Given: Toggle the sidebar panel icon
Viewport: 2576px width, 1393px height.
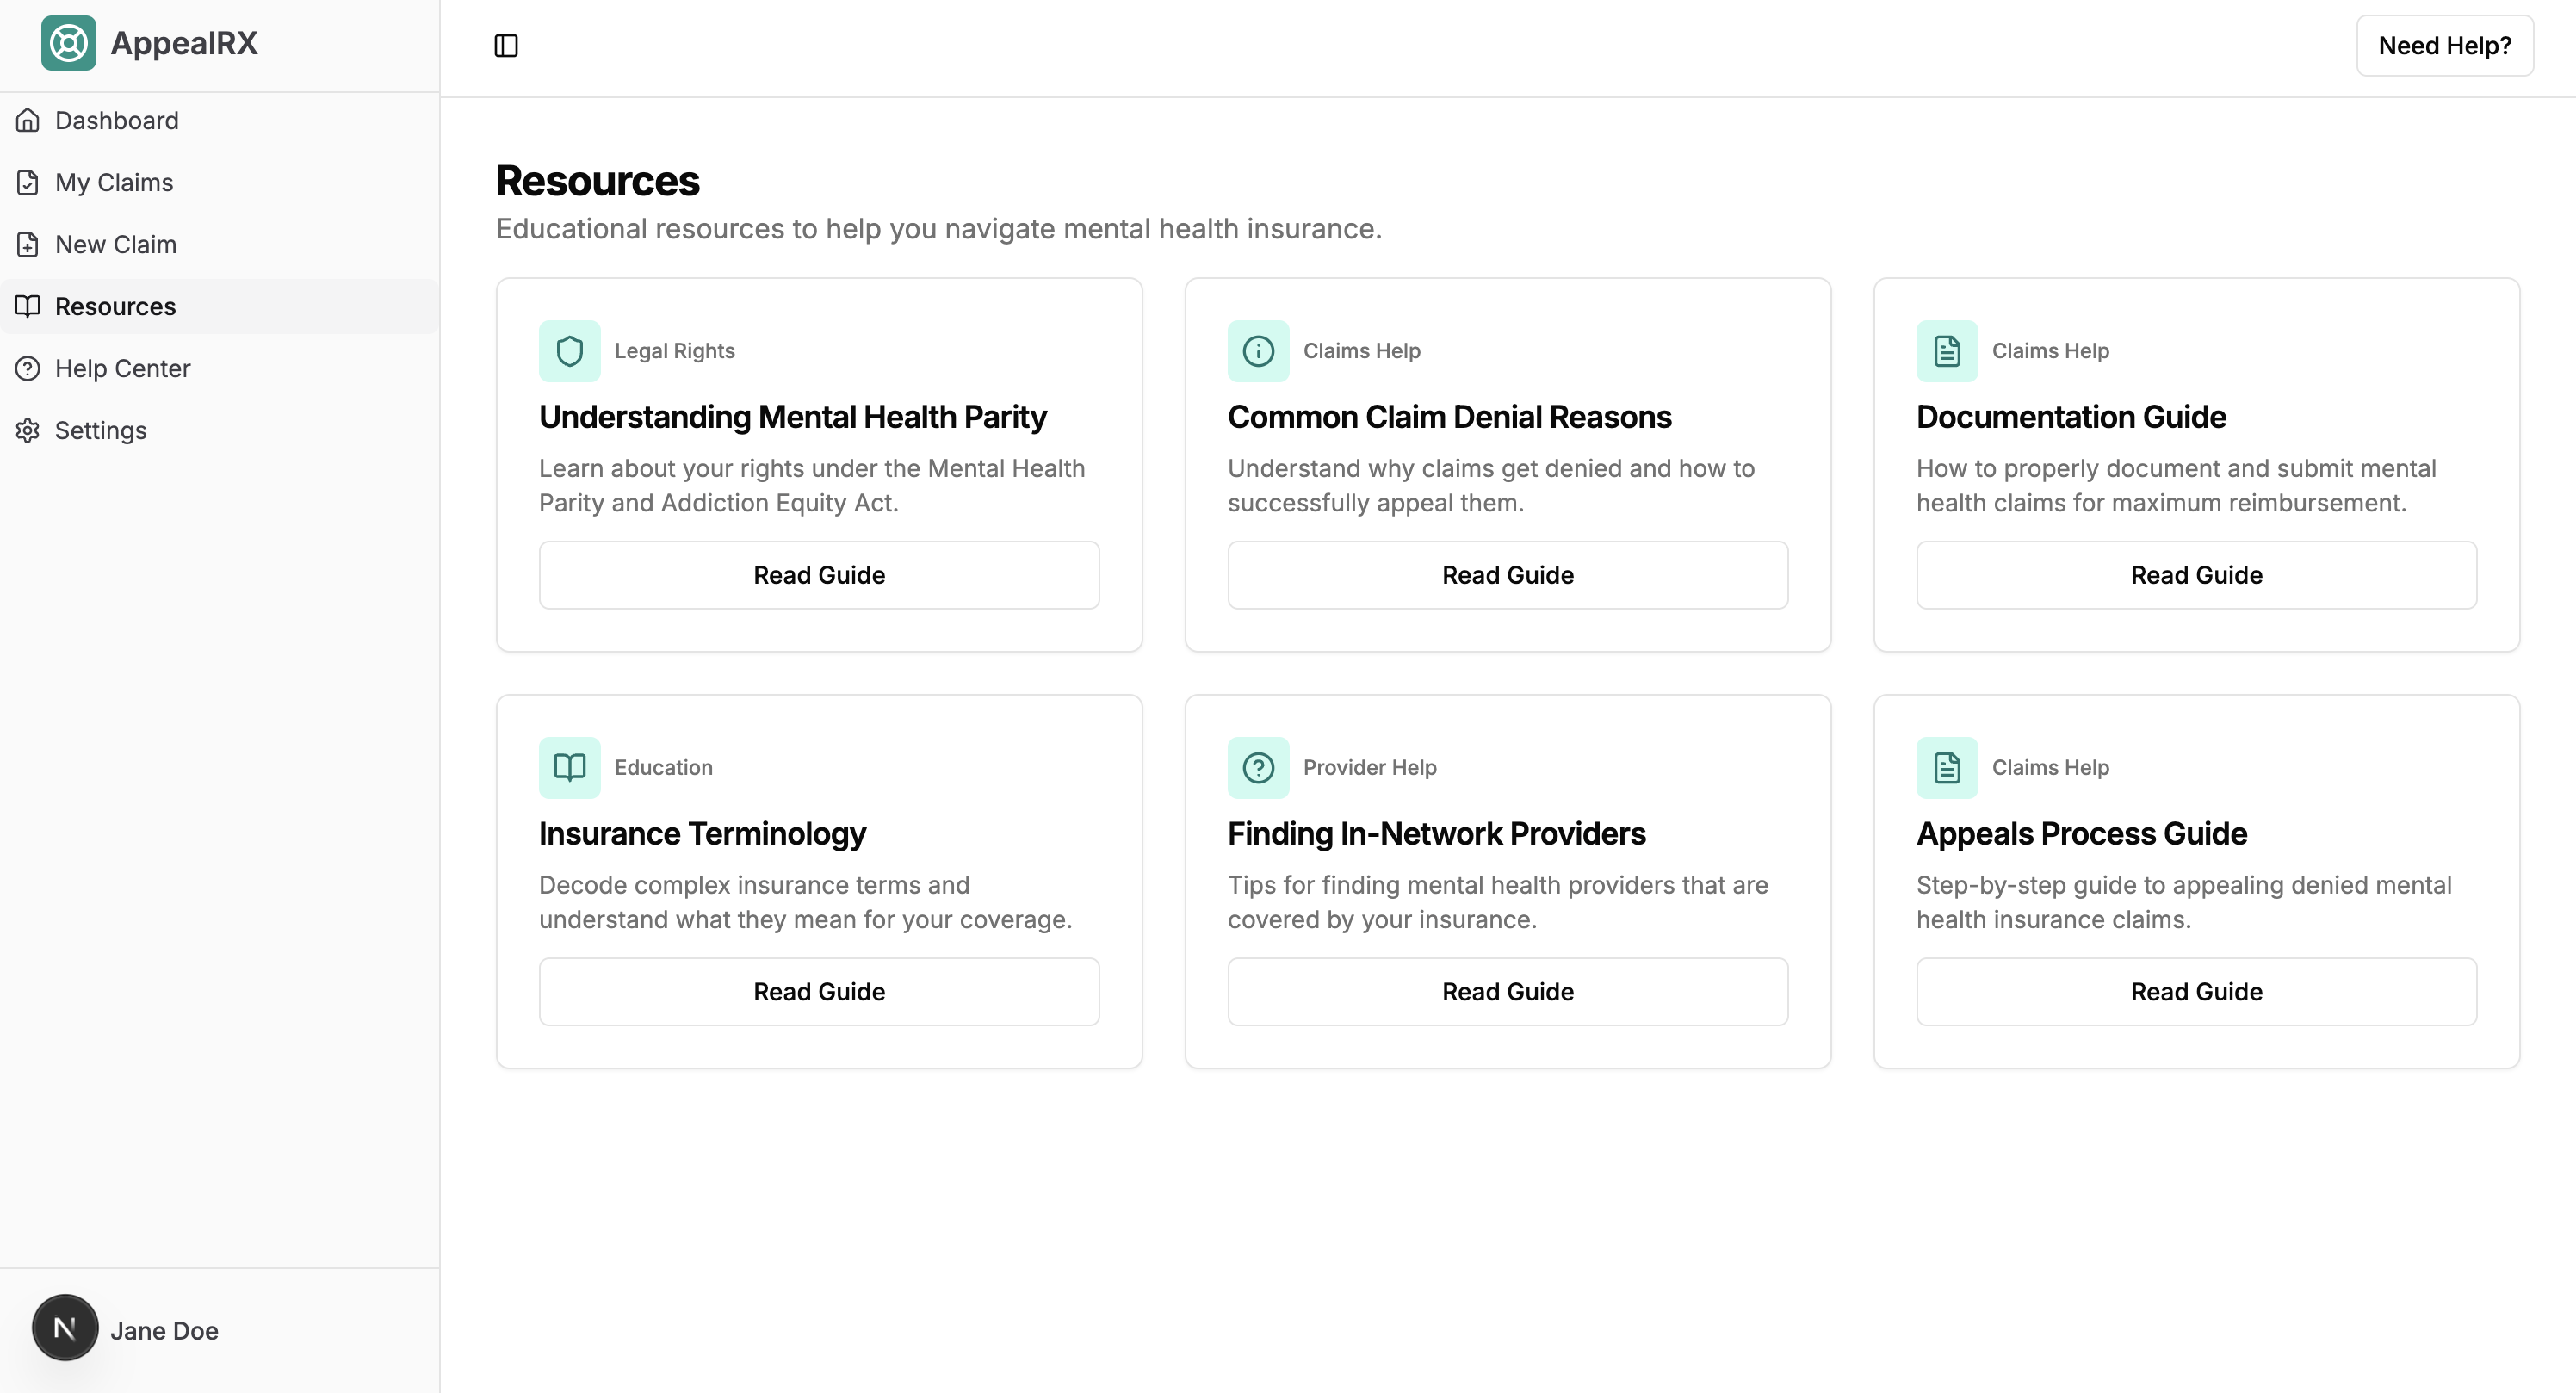Looking at the screenshot, I should click(506, 46).
